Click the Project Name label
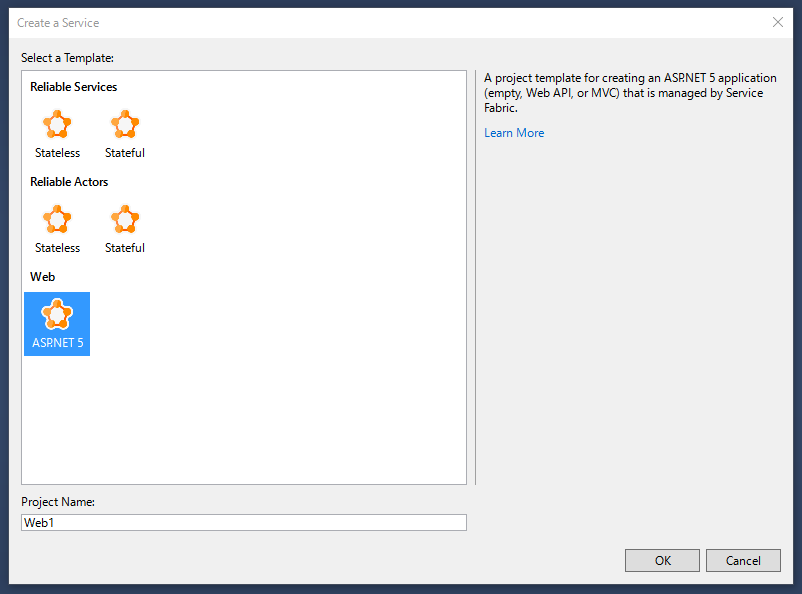This screenshot has height=594, width=802. coord(58,502)
